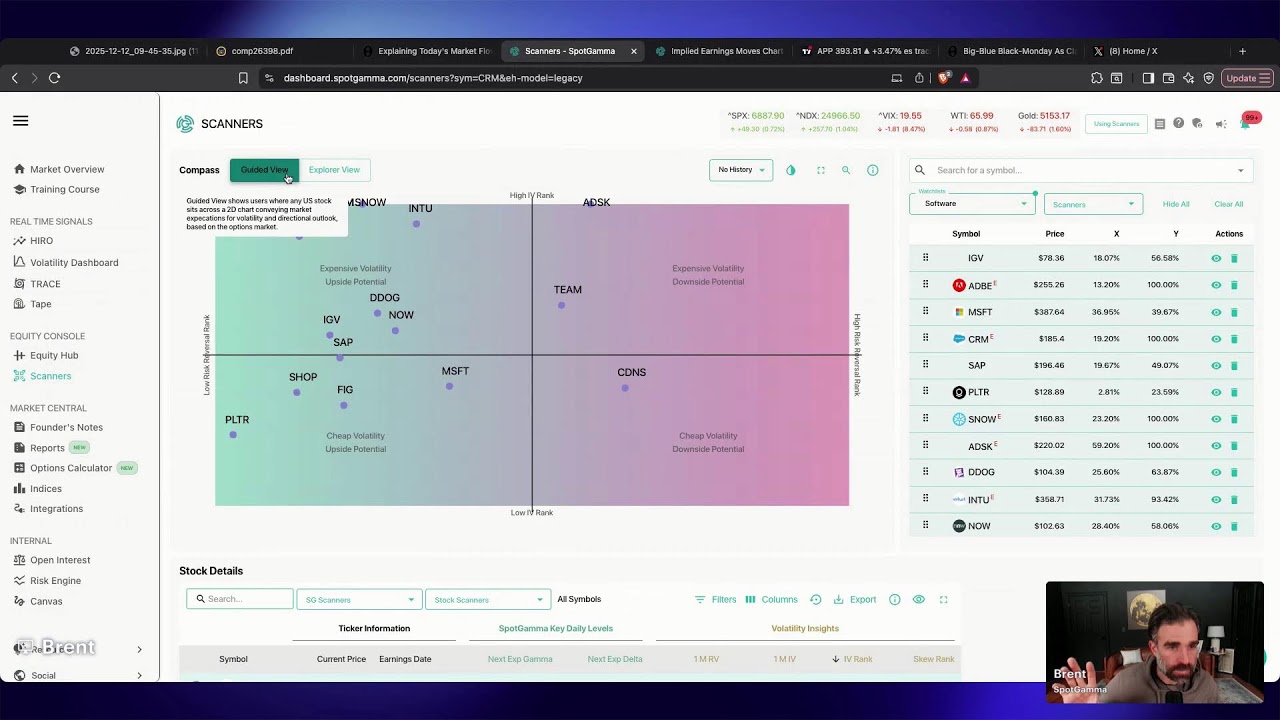Open Volatility Dashboard in sidebar
Viewport: 1280px width, 720px height.
pos(73,262)
